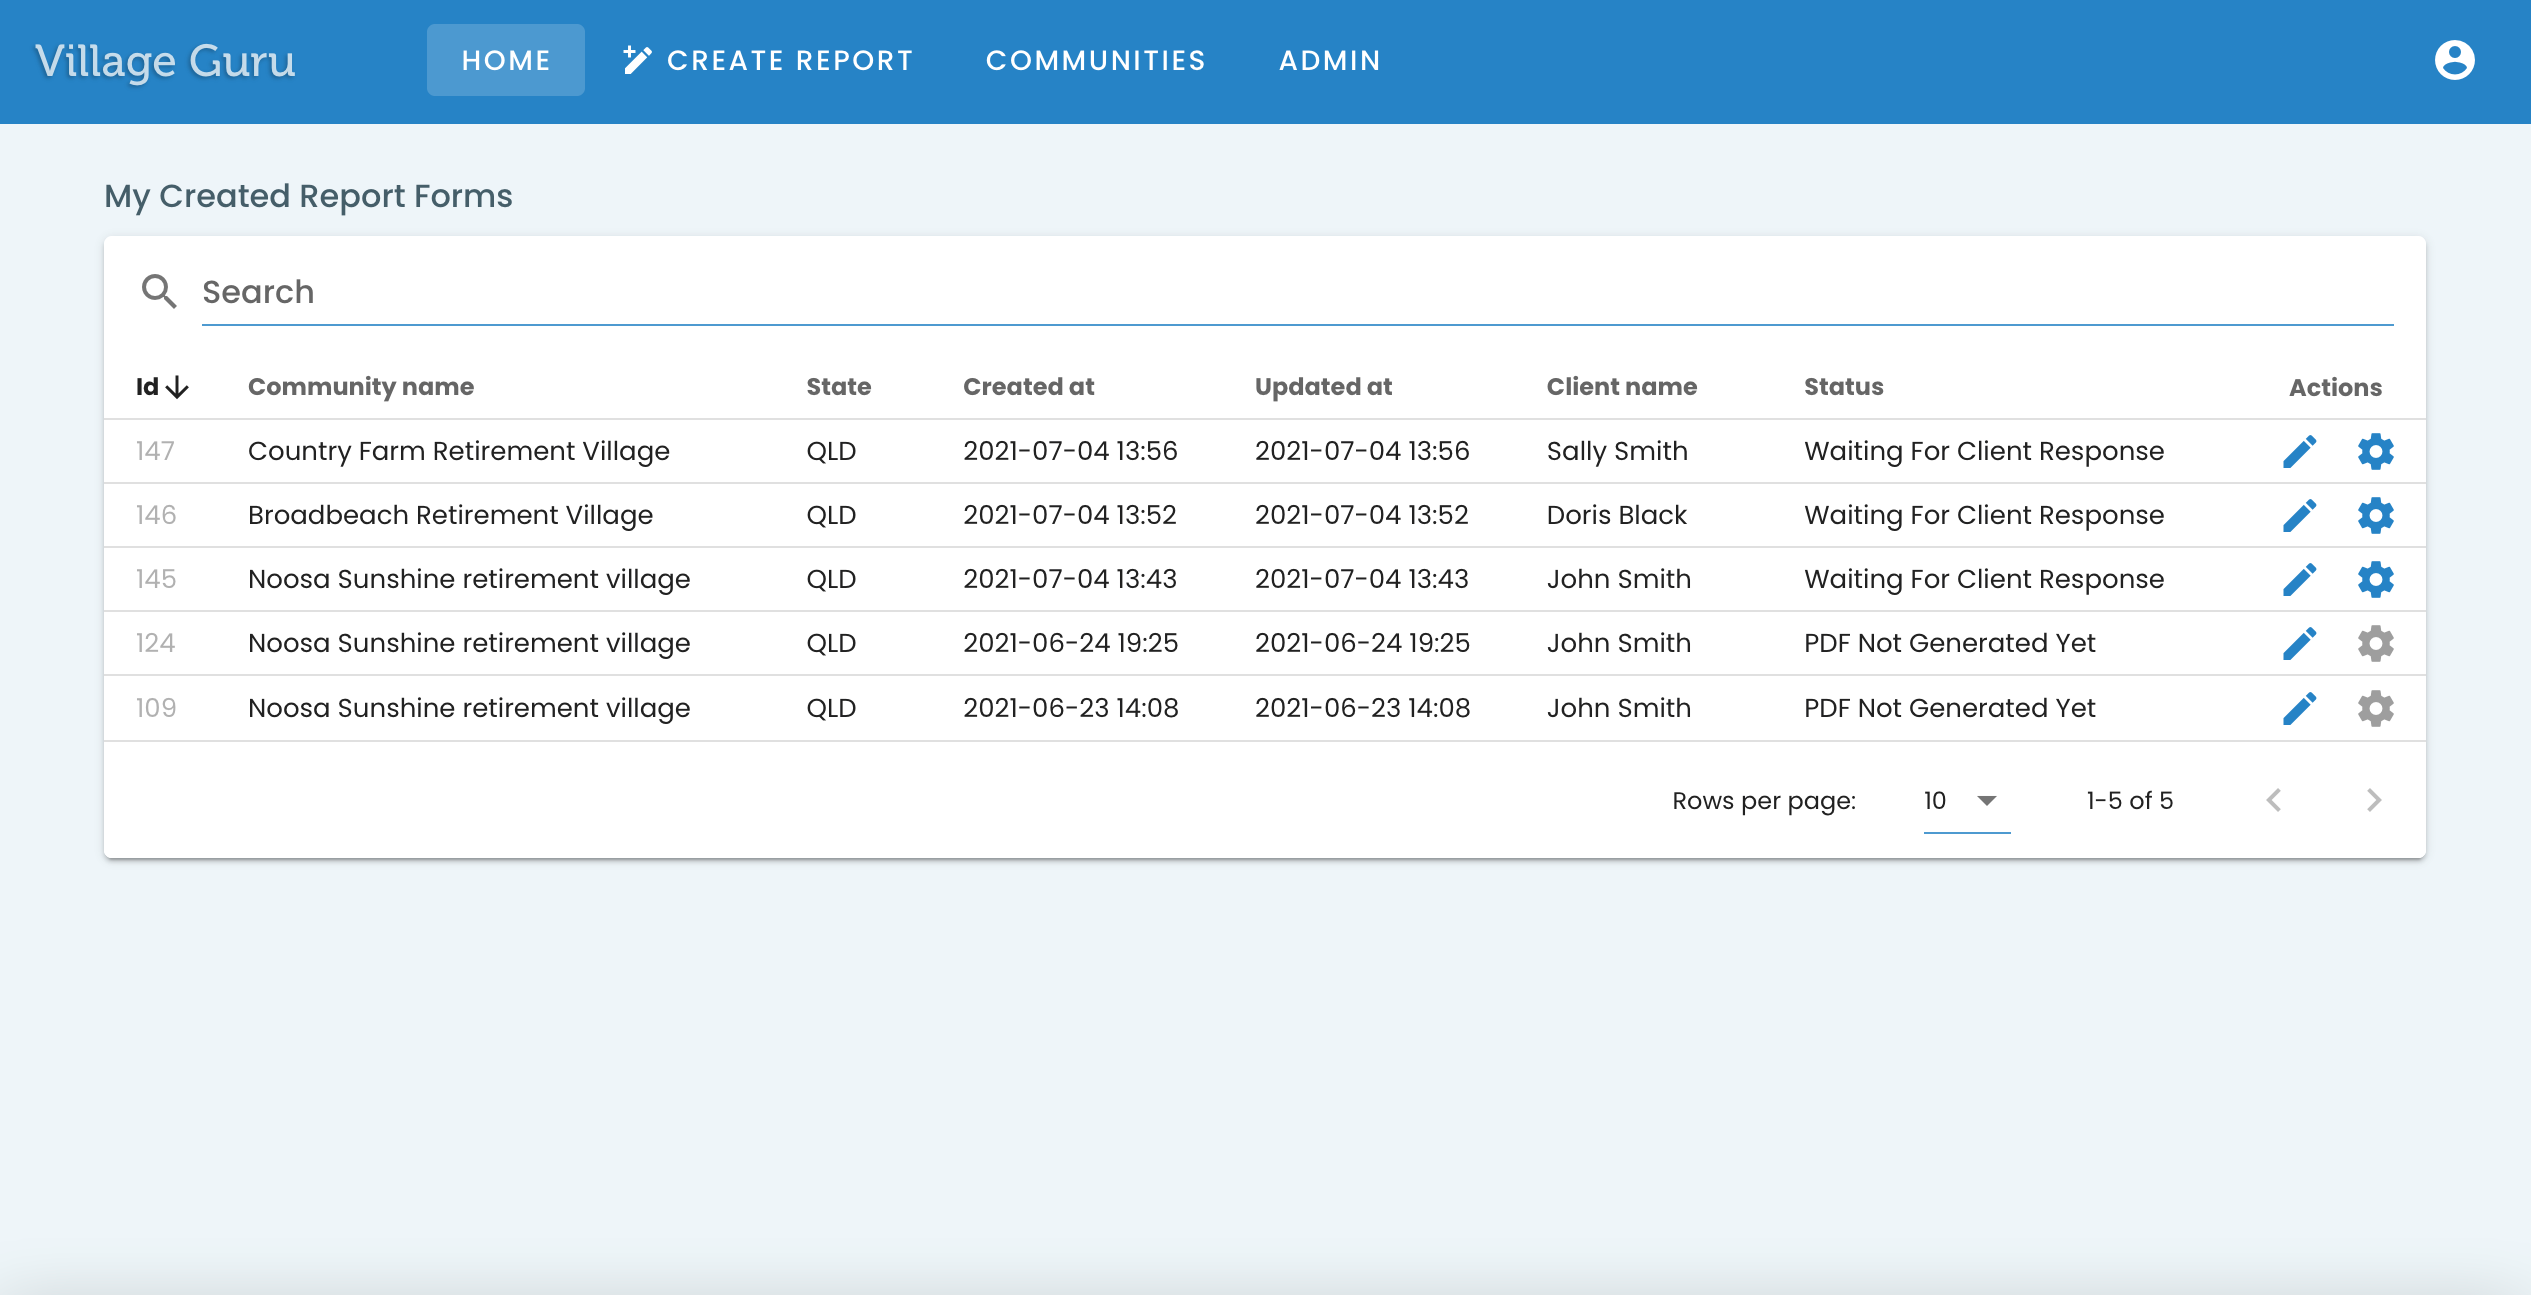Go to the Admin menu

click(1329, 60)
